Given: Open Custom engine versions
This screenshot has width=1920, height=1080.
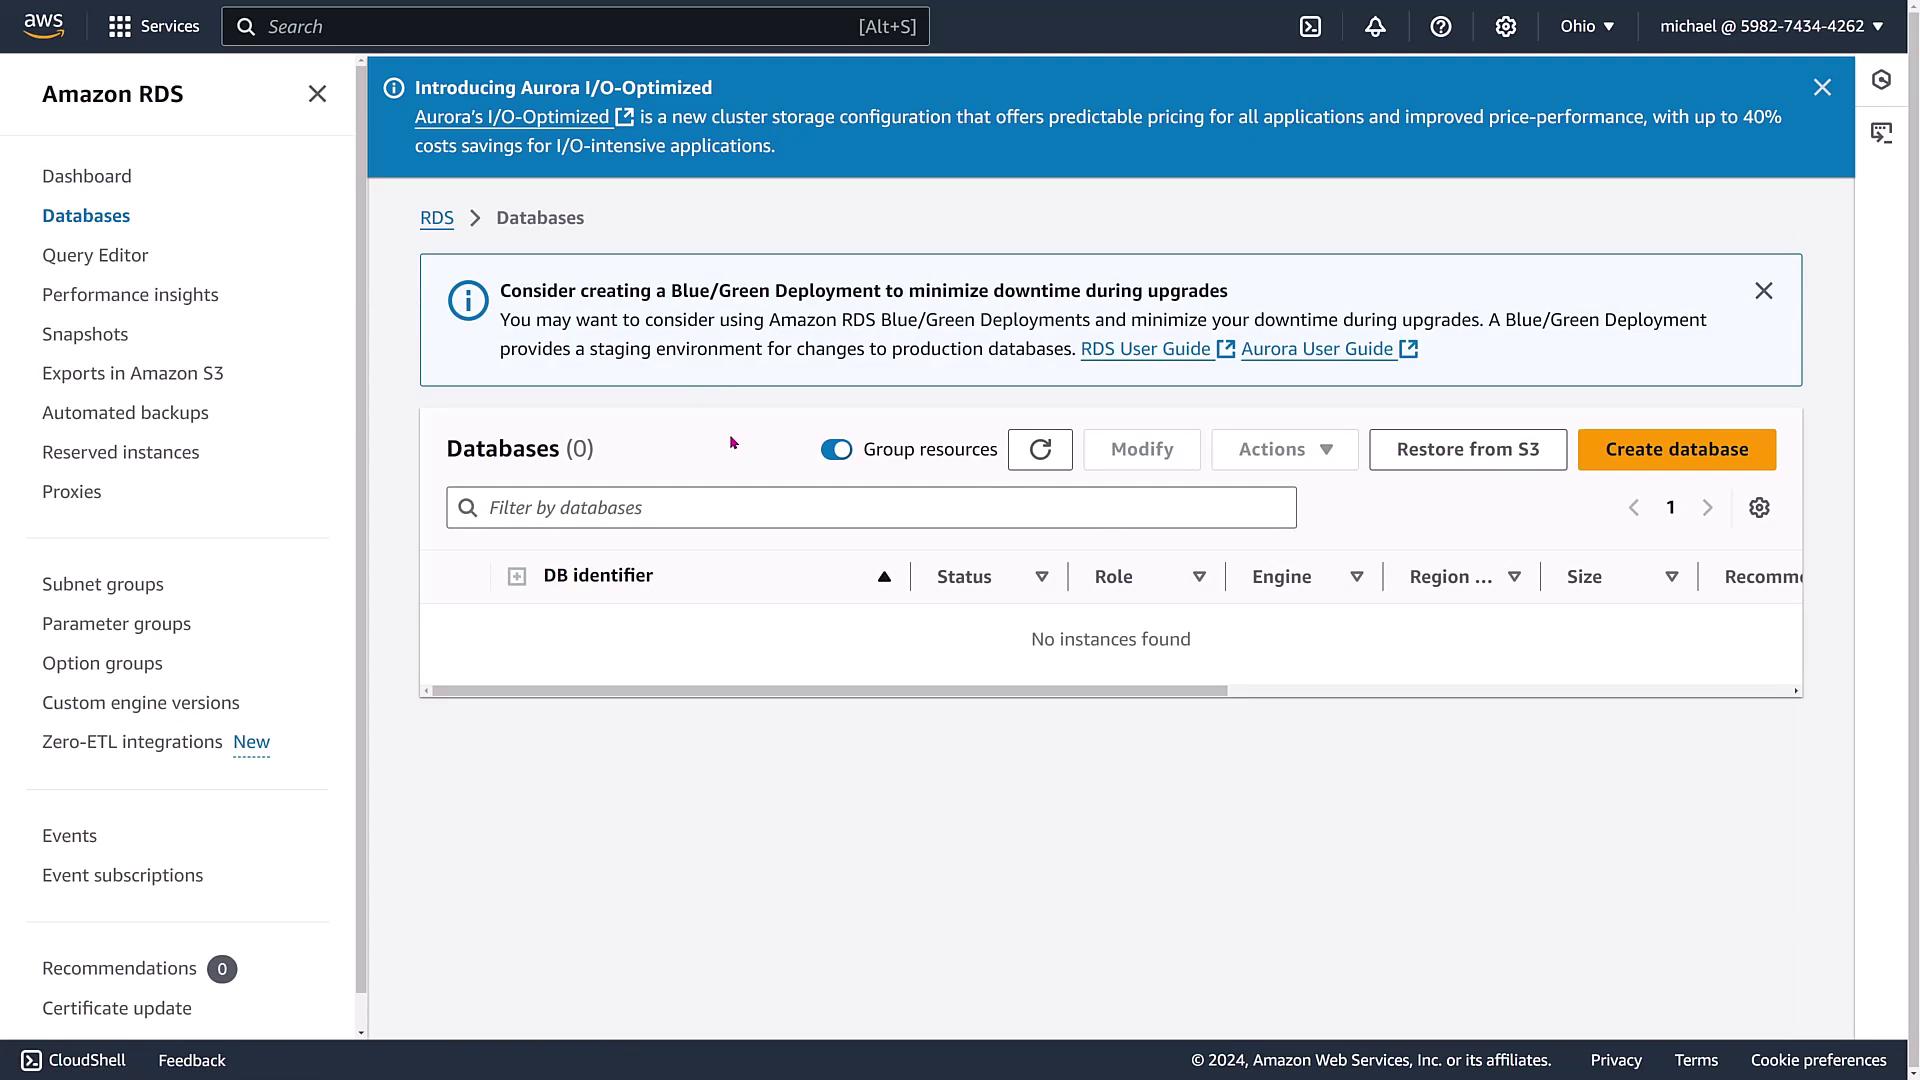Looking at the screenshot, I should click(141, 703).
